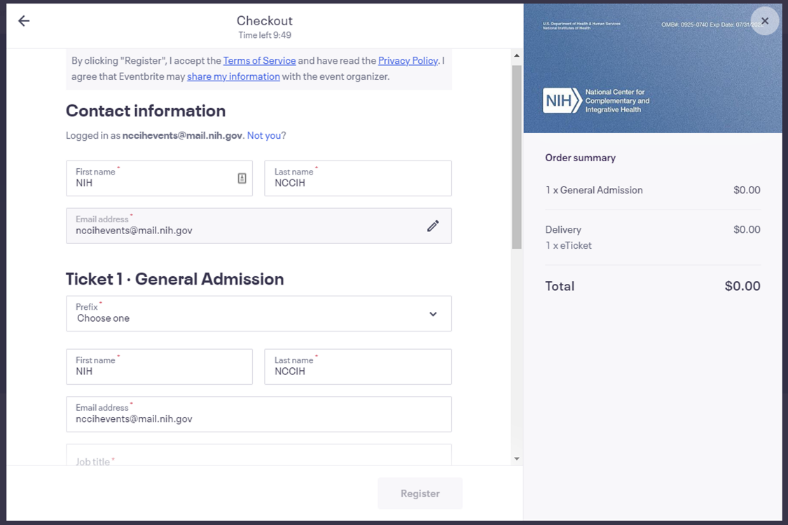Close the checkout dialog with X

pos(764,21)
